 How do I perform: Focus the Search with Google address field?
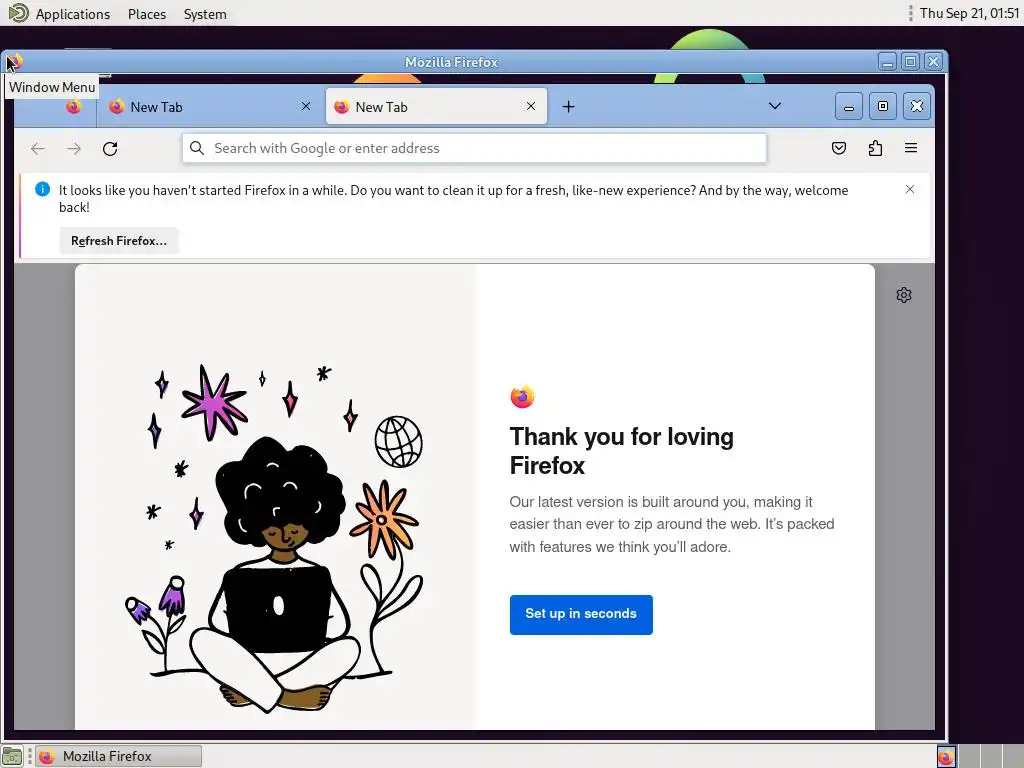474,148
